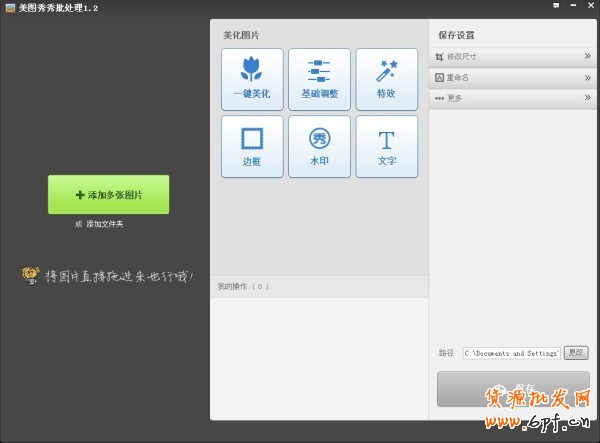Click the 一键美化 one-click beautify icon
The height and width of the screenshot is (443, 600).
251,79
